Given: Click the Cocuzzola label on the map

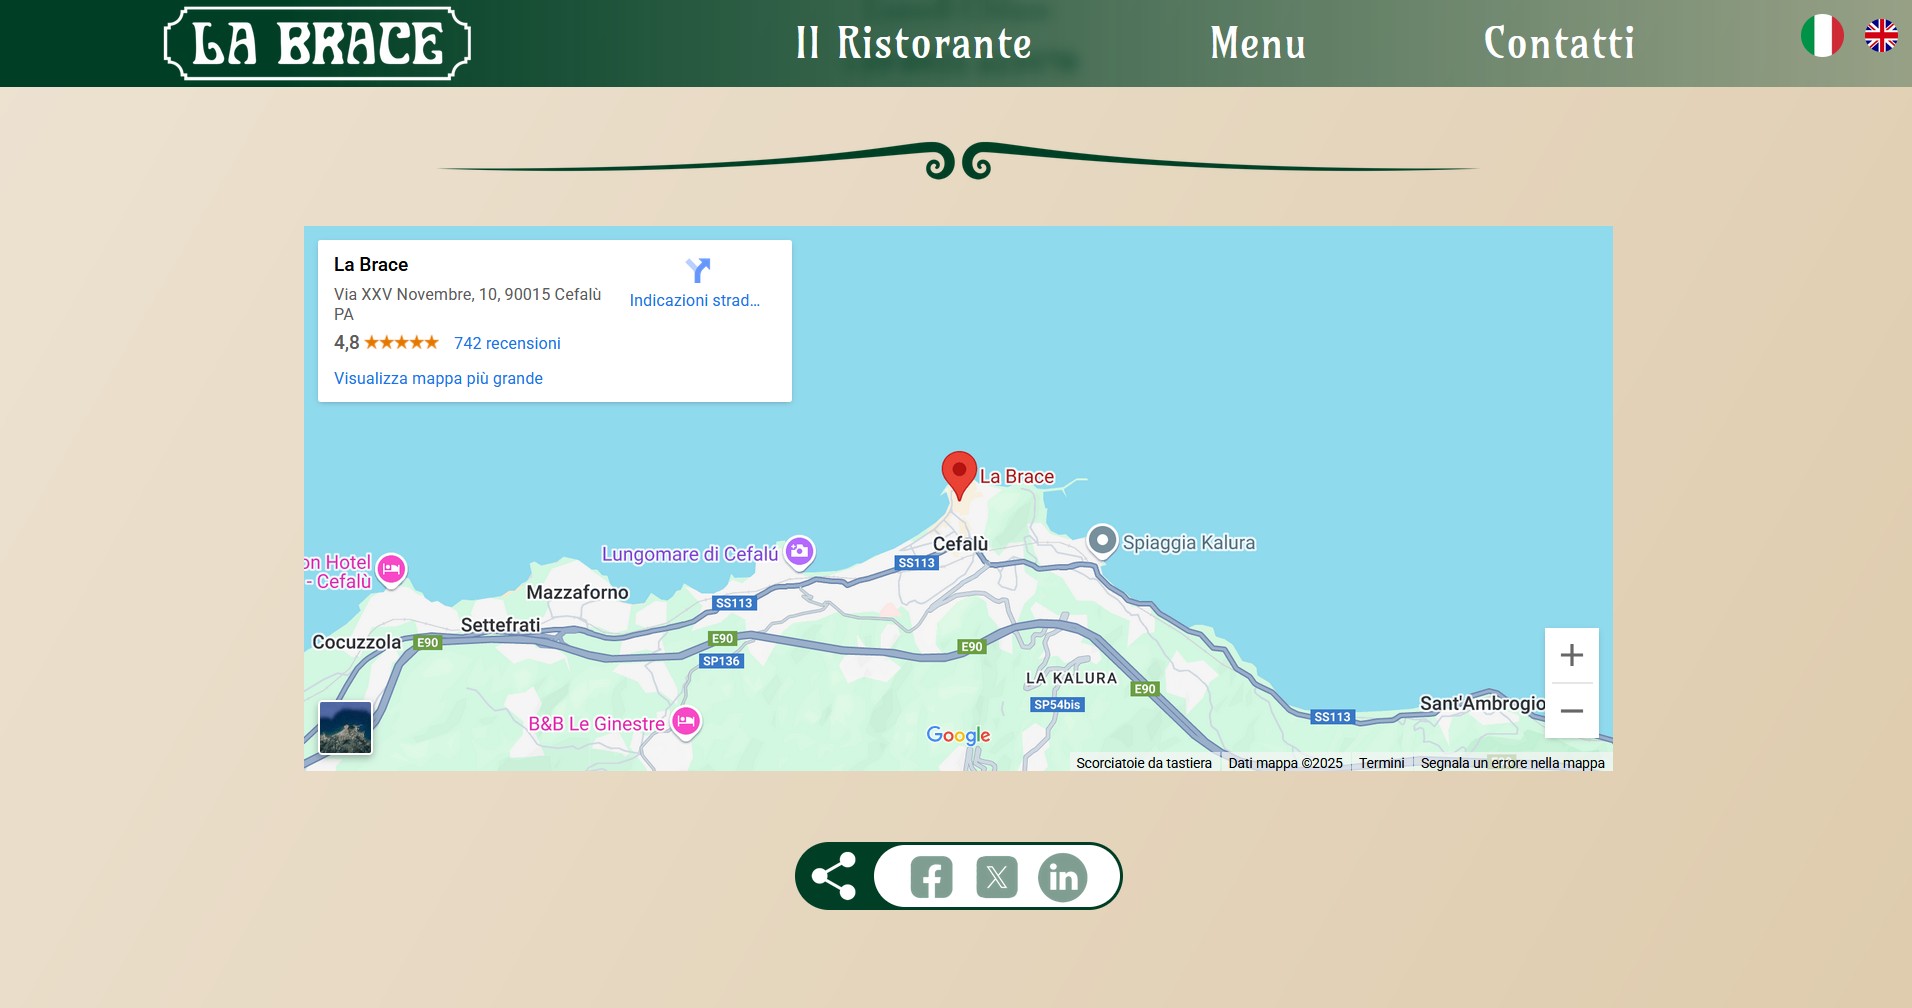Looking at the screenshot, I should click(x=356, y=642).
